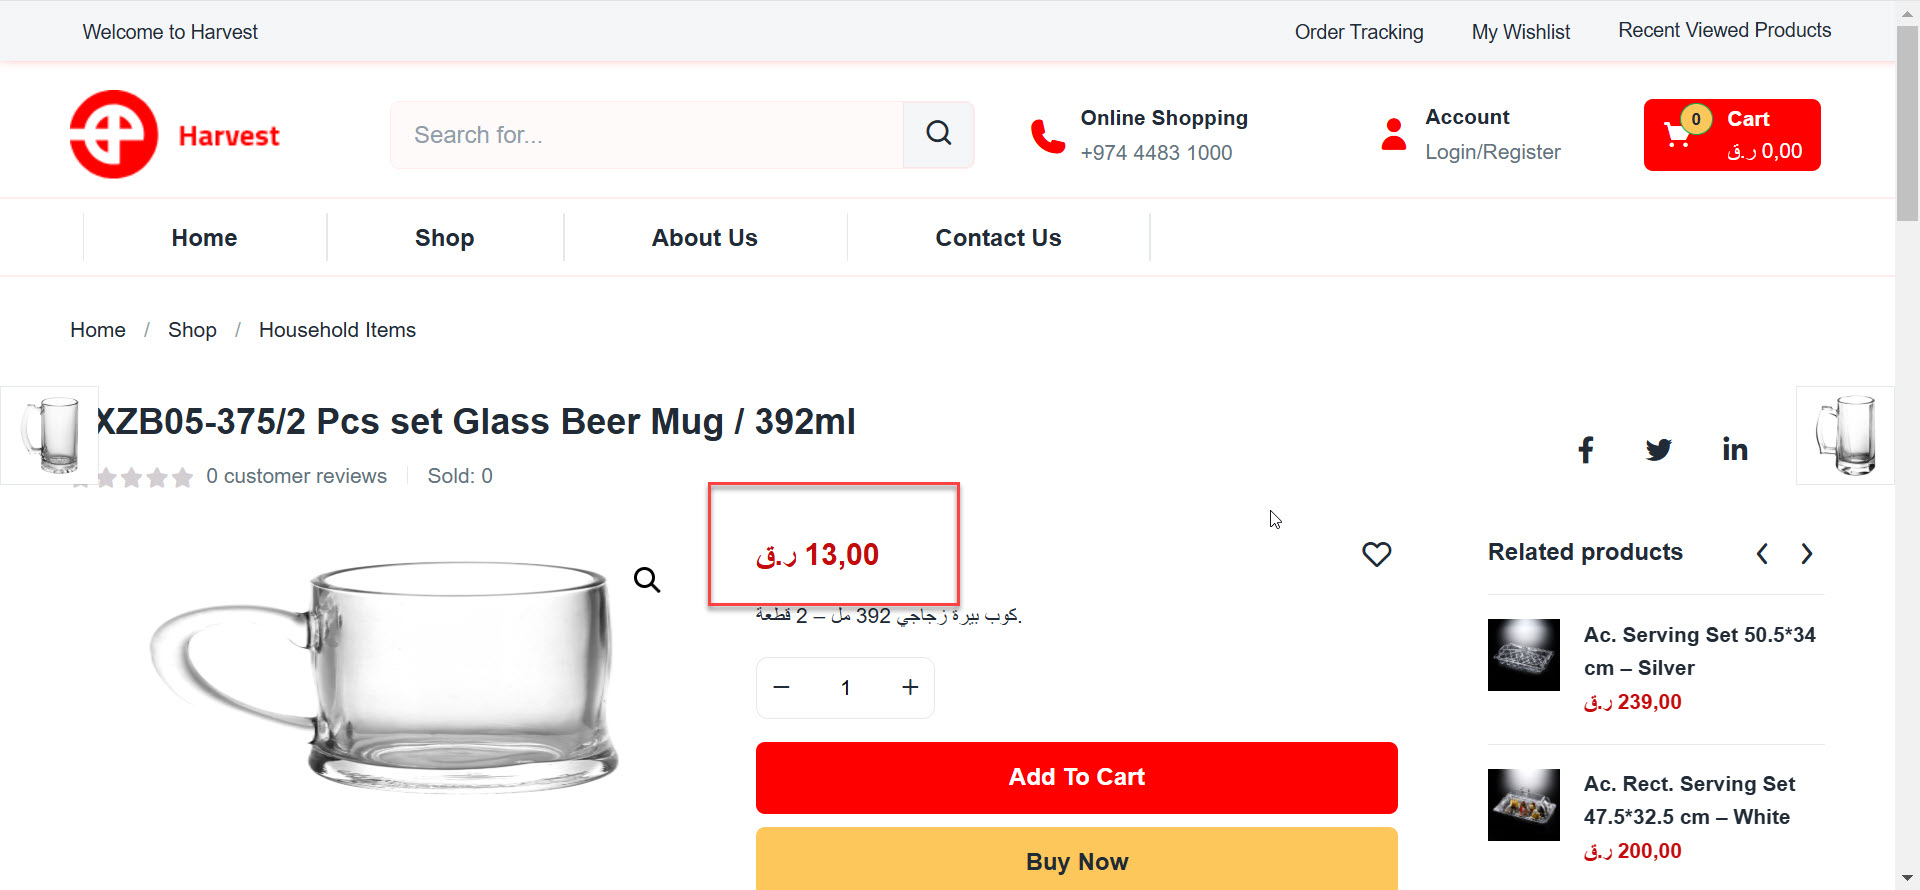Zoom product image with magnifier icon
The width and height of the screenshot is (1920, 890).
(x=647, y=579)
